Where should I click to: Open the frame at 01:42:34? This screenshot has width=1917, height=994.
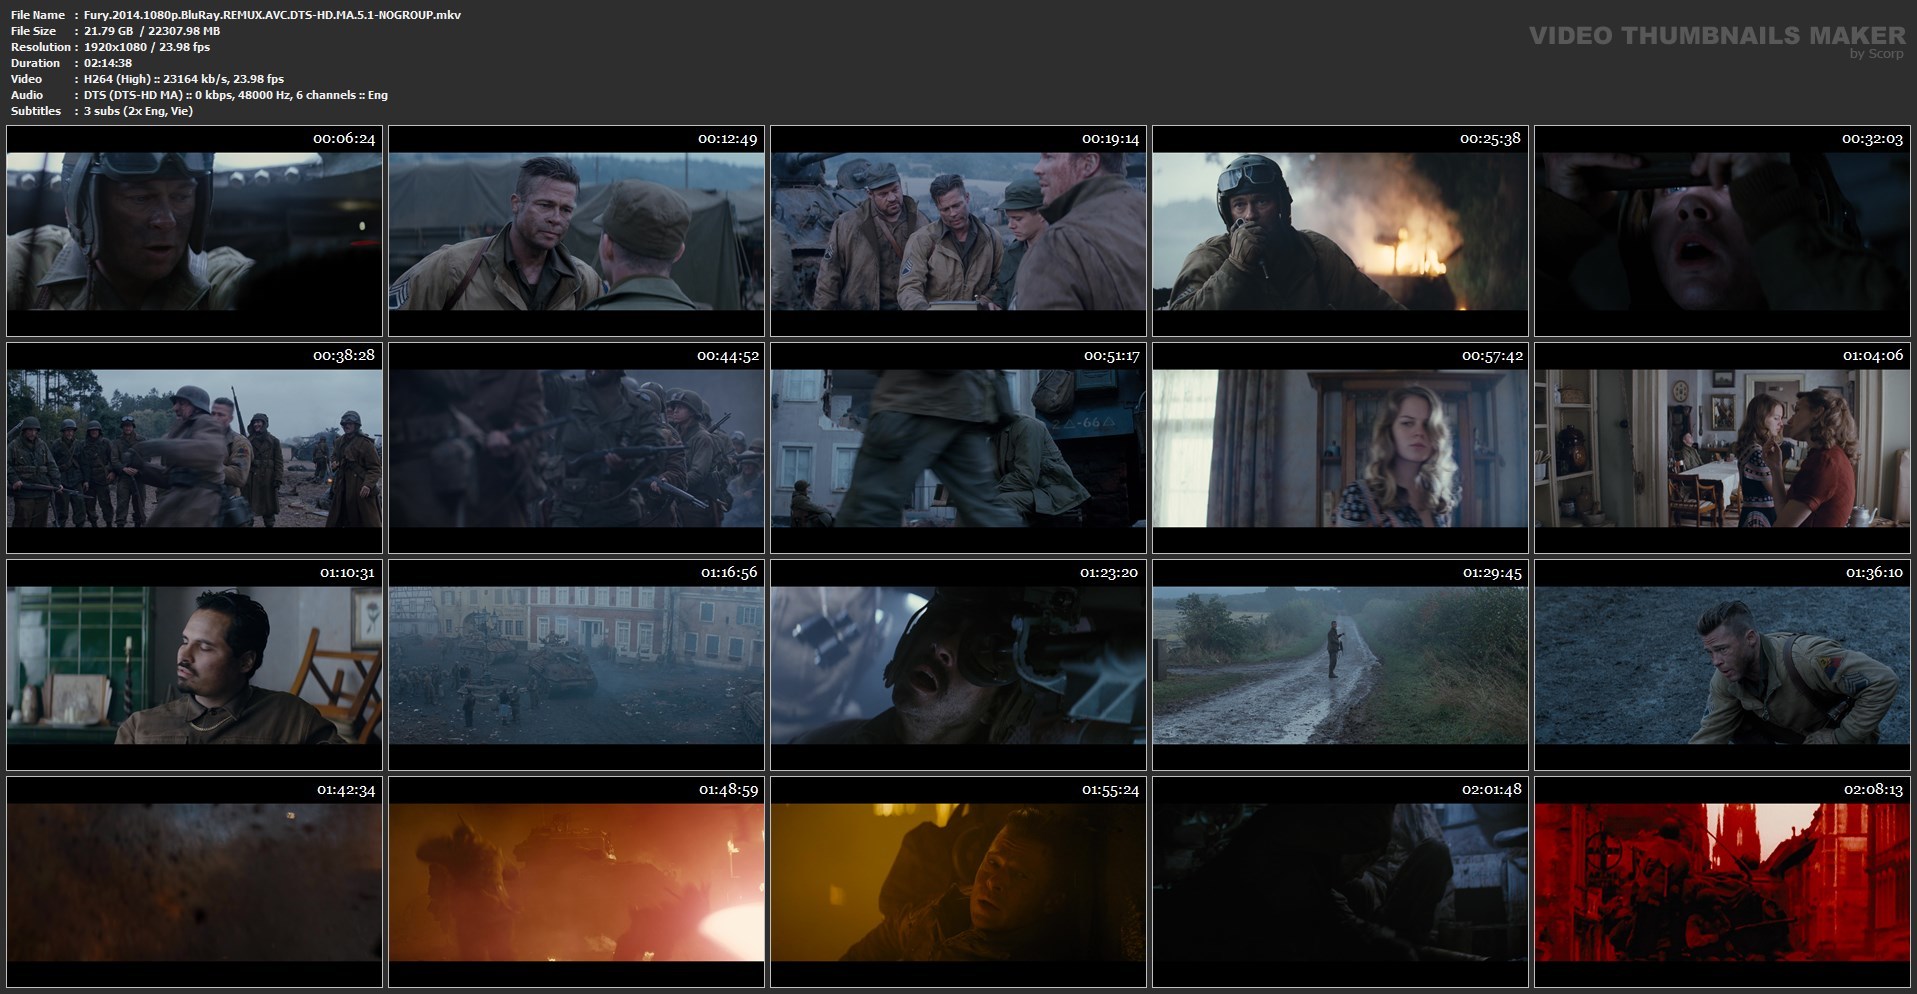[194, 882]
